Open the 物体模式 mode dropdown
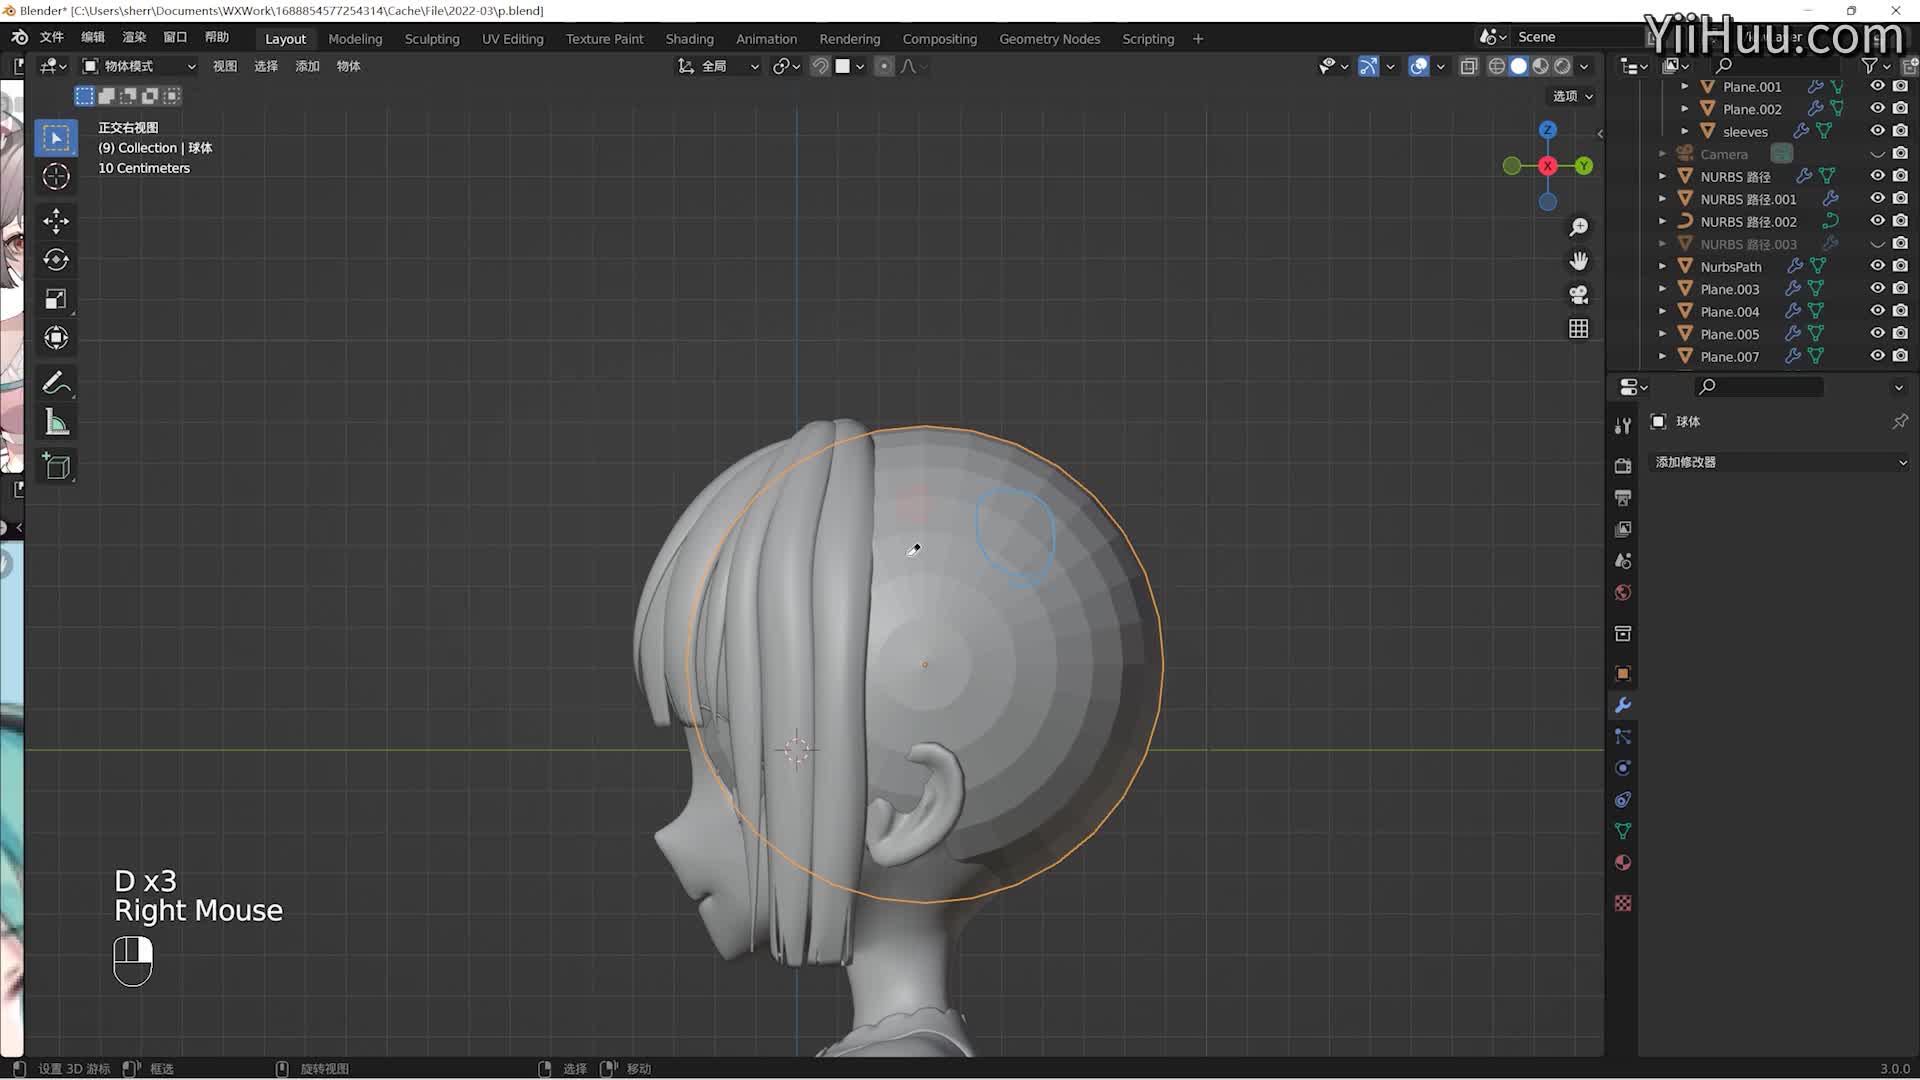This screenshot has width=1920, height=1080. tap(139, 66)
